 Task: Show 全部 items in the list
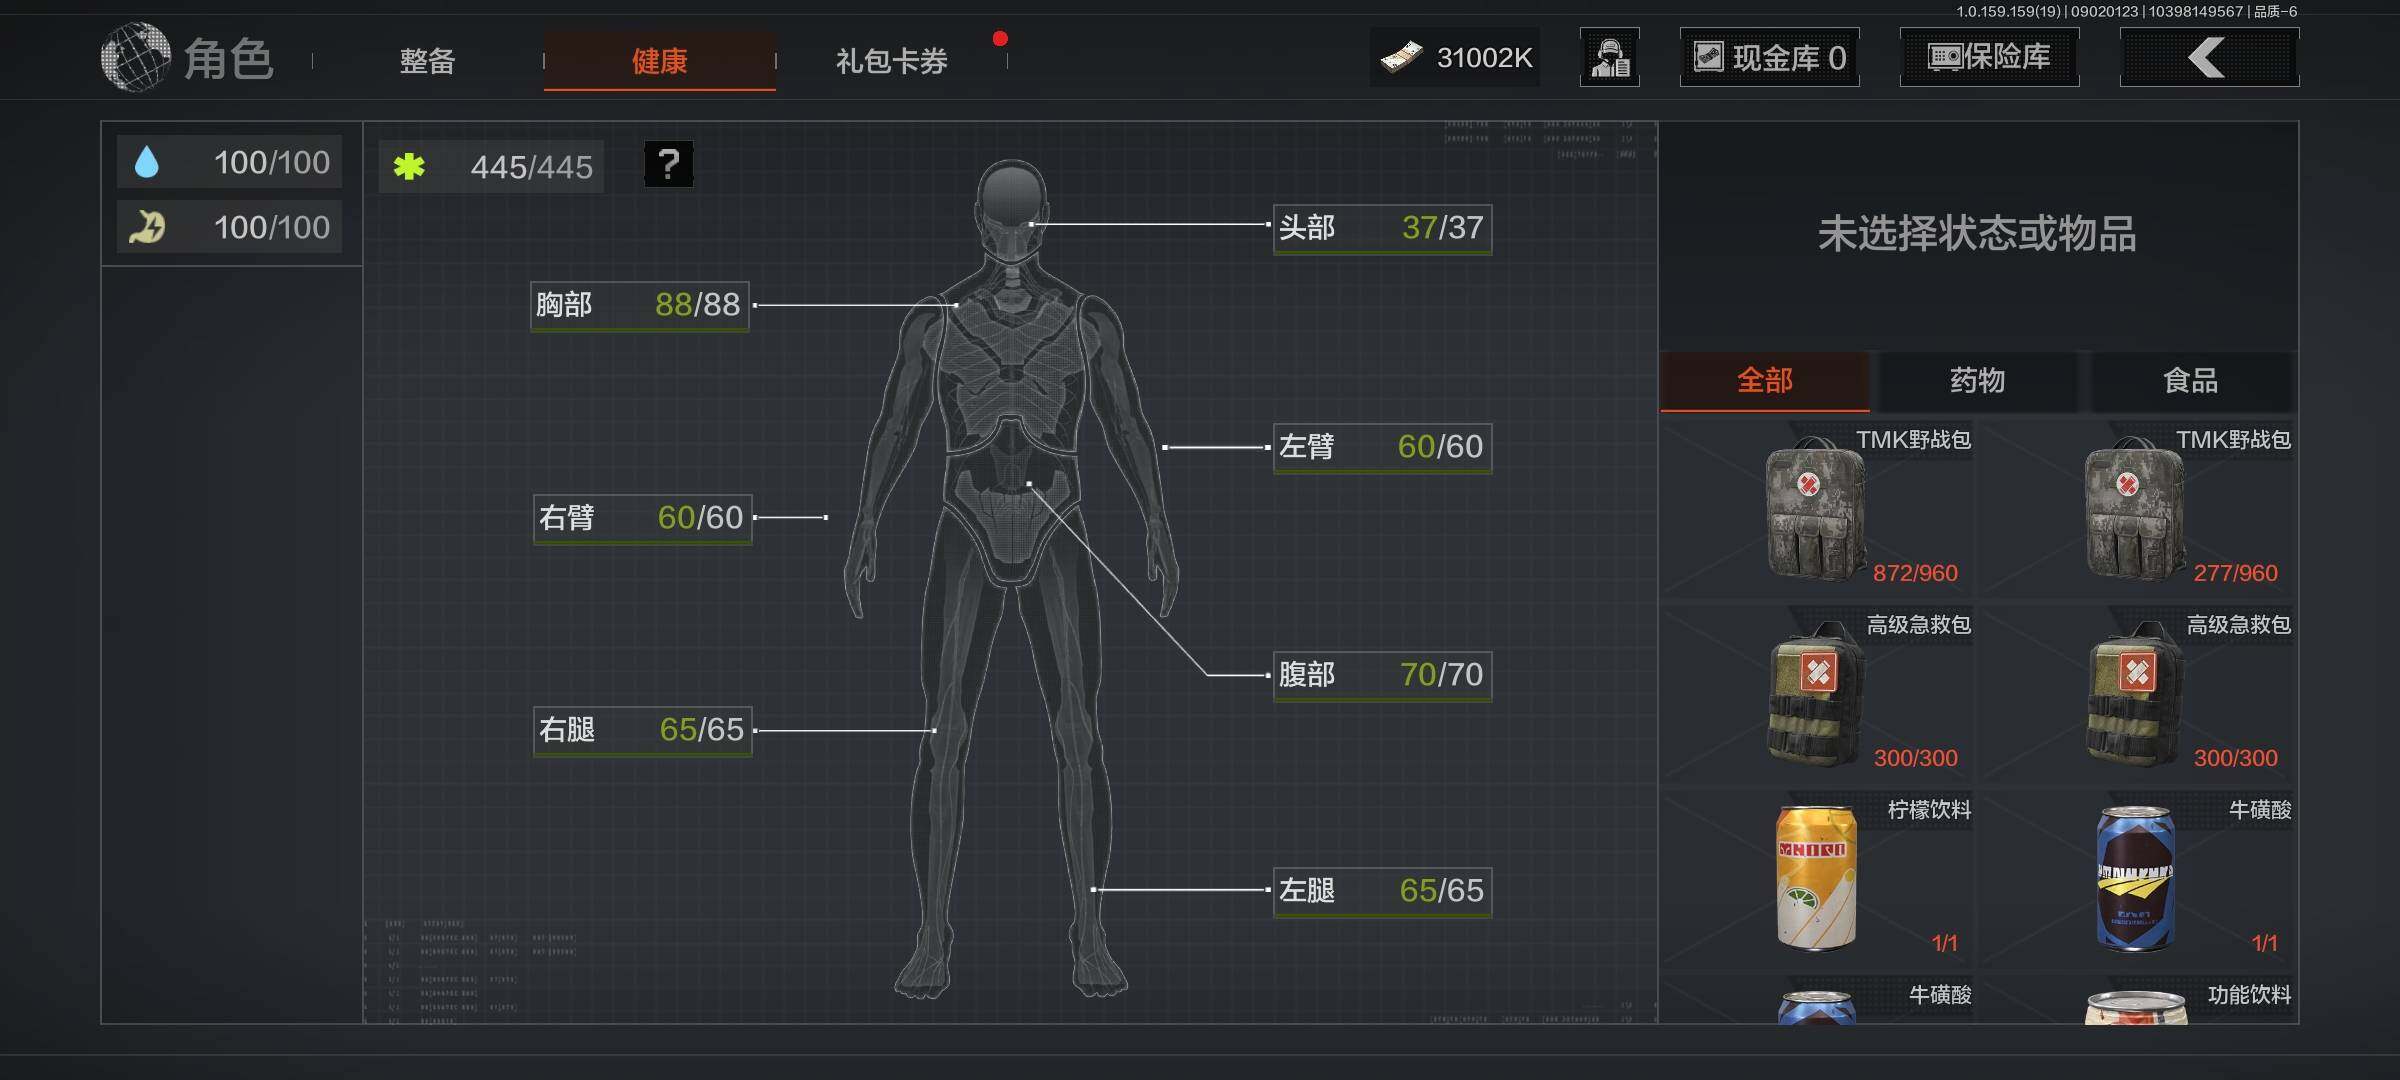[x=1765, y=381]
